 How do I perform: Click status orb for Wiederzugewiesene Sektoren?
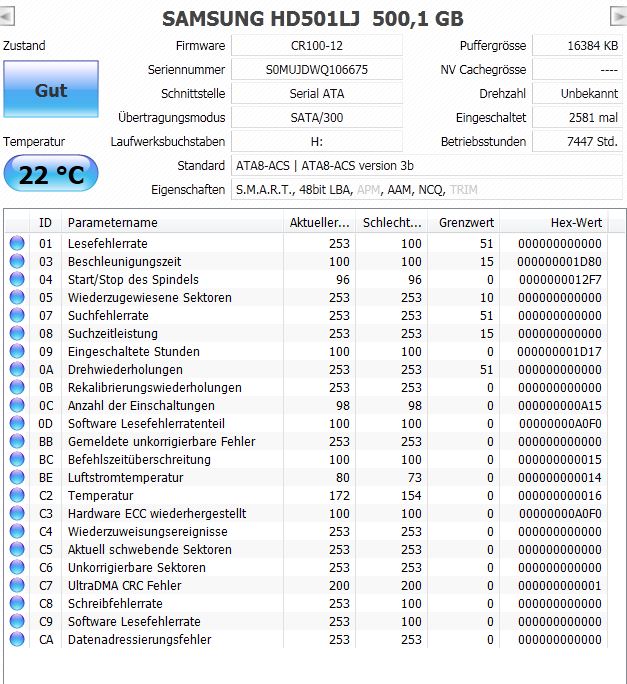pos(17,297)
